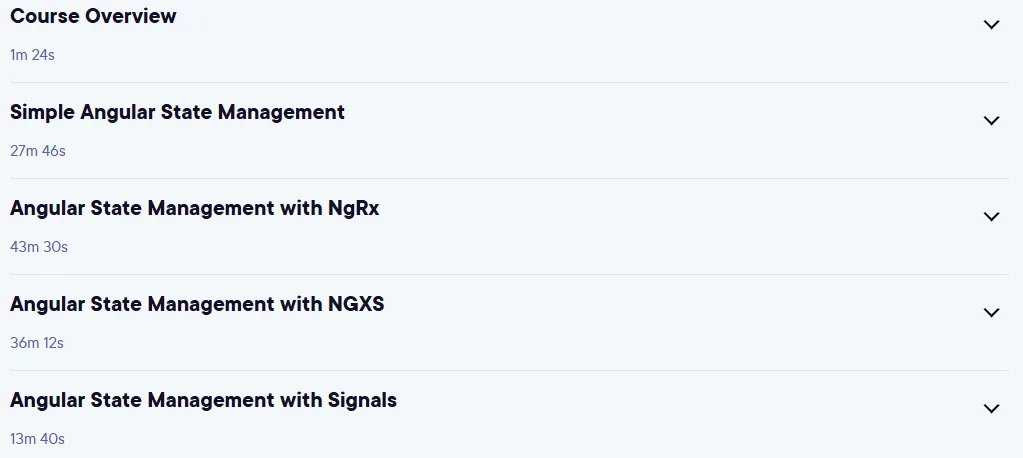Select the 43m 30s duration text
The image size is (1023, 458).
[x=39, y=247]
